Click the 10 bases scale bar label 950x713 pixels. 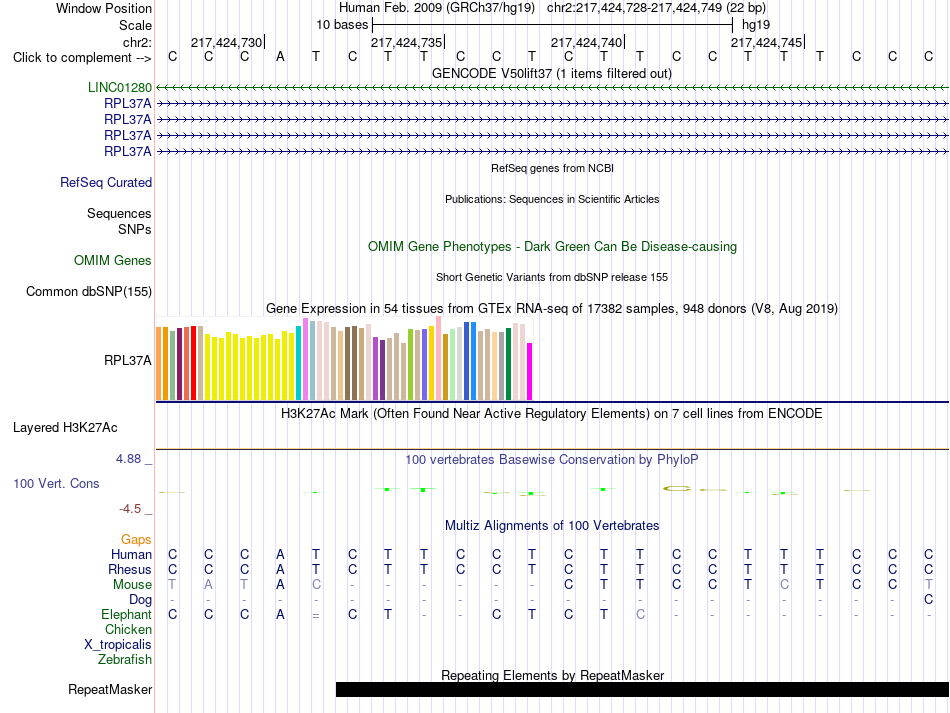(342, 25)
